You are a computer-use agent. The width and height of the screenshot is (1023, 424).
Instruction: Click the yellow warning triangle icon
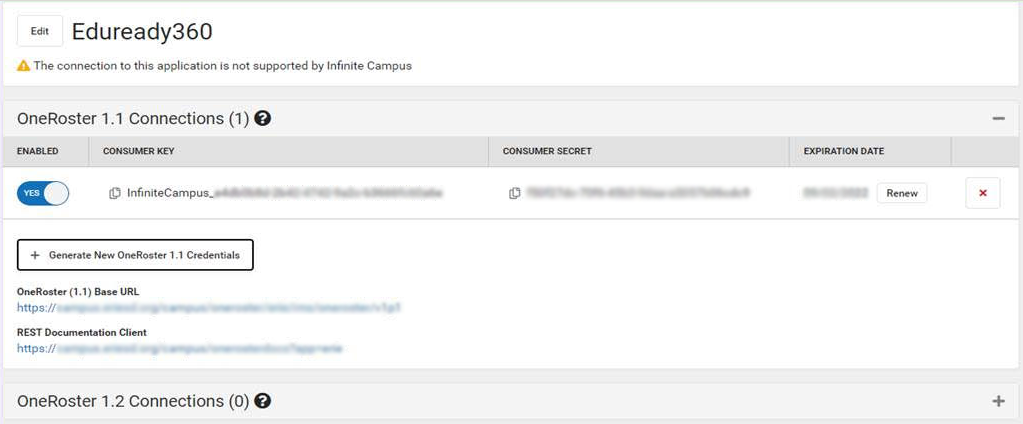pos(23,65)
